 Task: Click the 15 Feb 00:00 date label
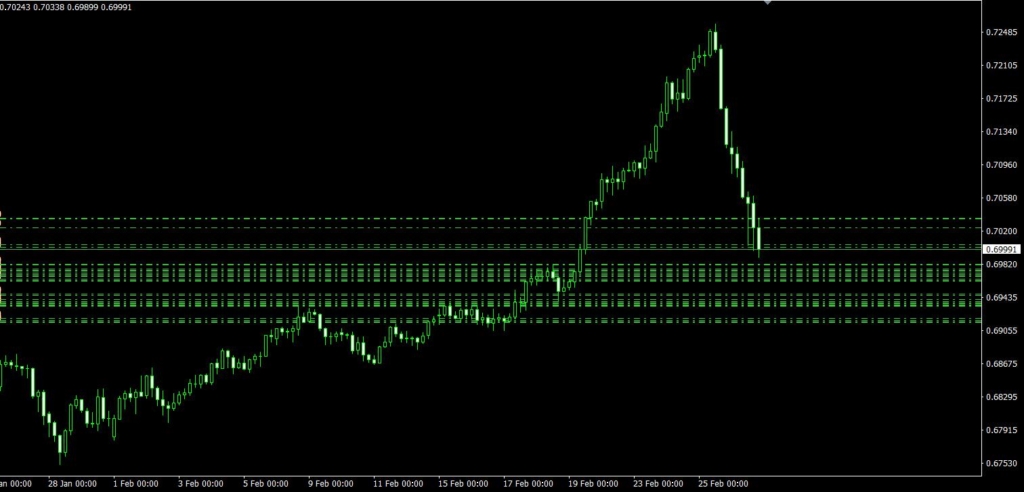coord(463,484)
